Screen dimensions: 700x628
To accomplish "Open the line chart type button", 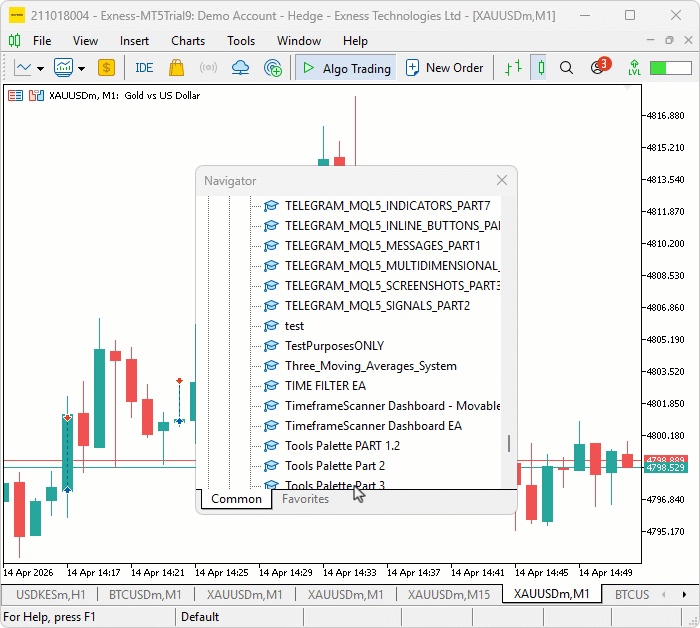I will coord(22,68).
